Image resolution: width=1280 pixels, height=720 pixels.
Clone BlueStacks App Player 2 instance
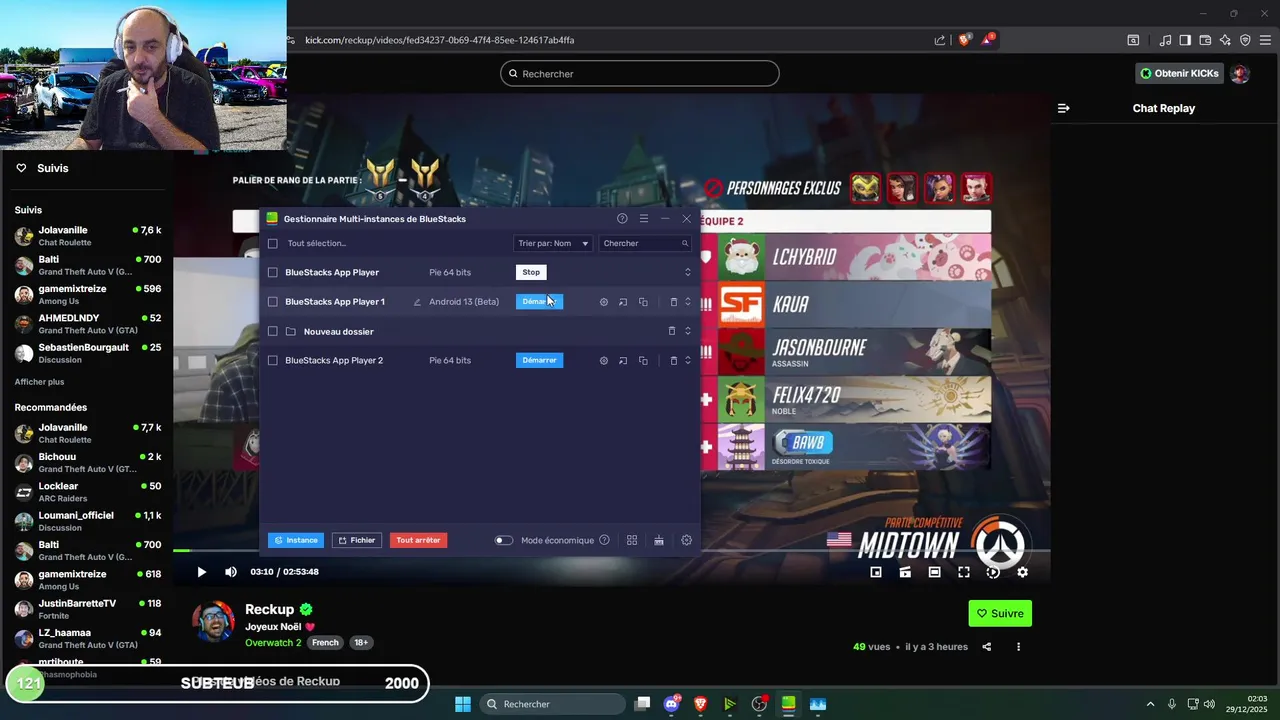coord(643,361)
